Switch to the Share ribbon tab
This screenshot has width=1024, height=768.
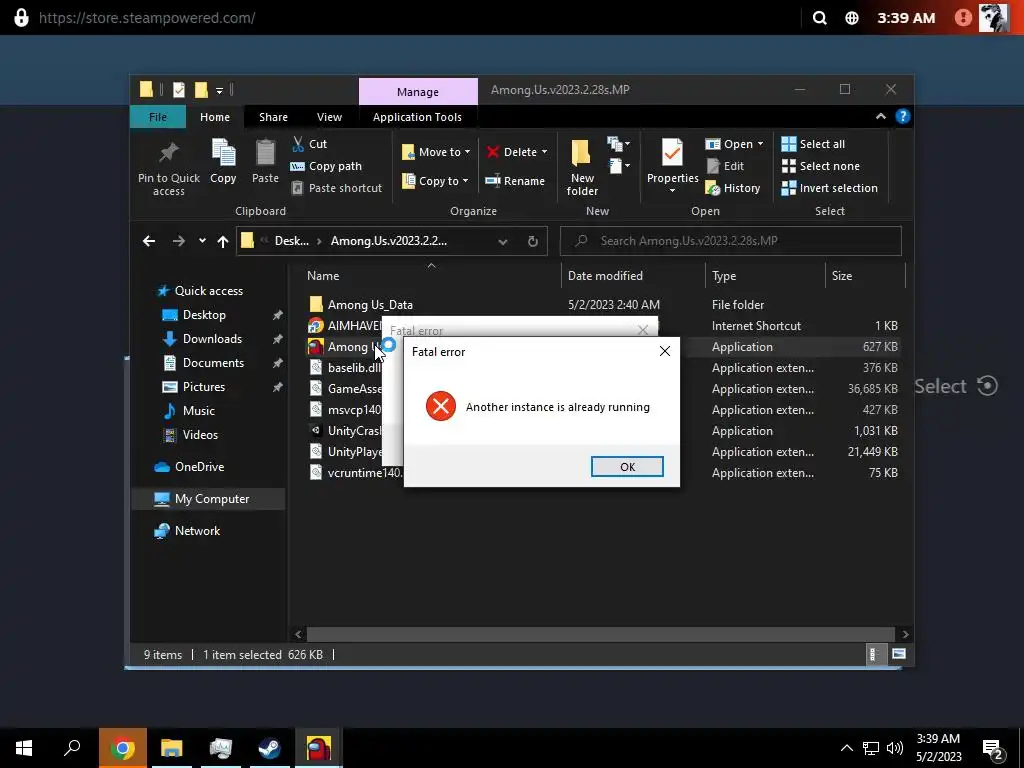click(273, 117)
